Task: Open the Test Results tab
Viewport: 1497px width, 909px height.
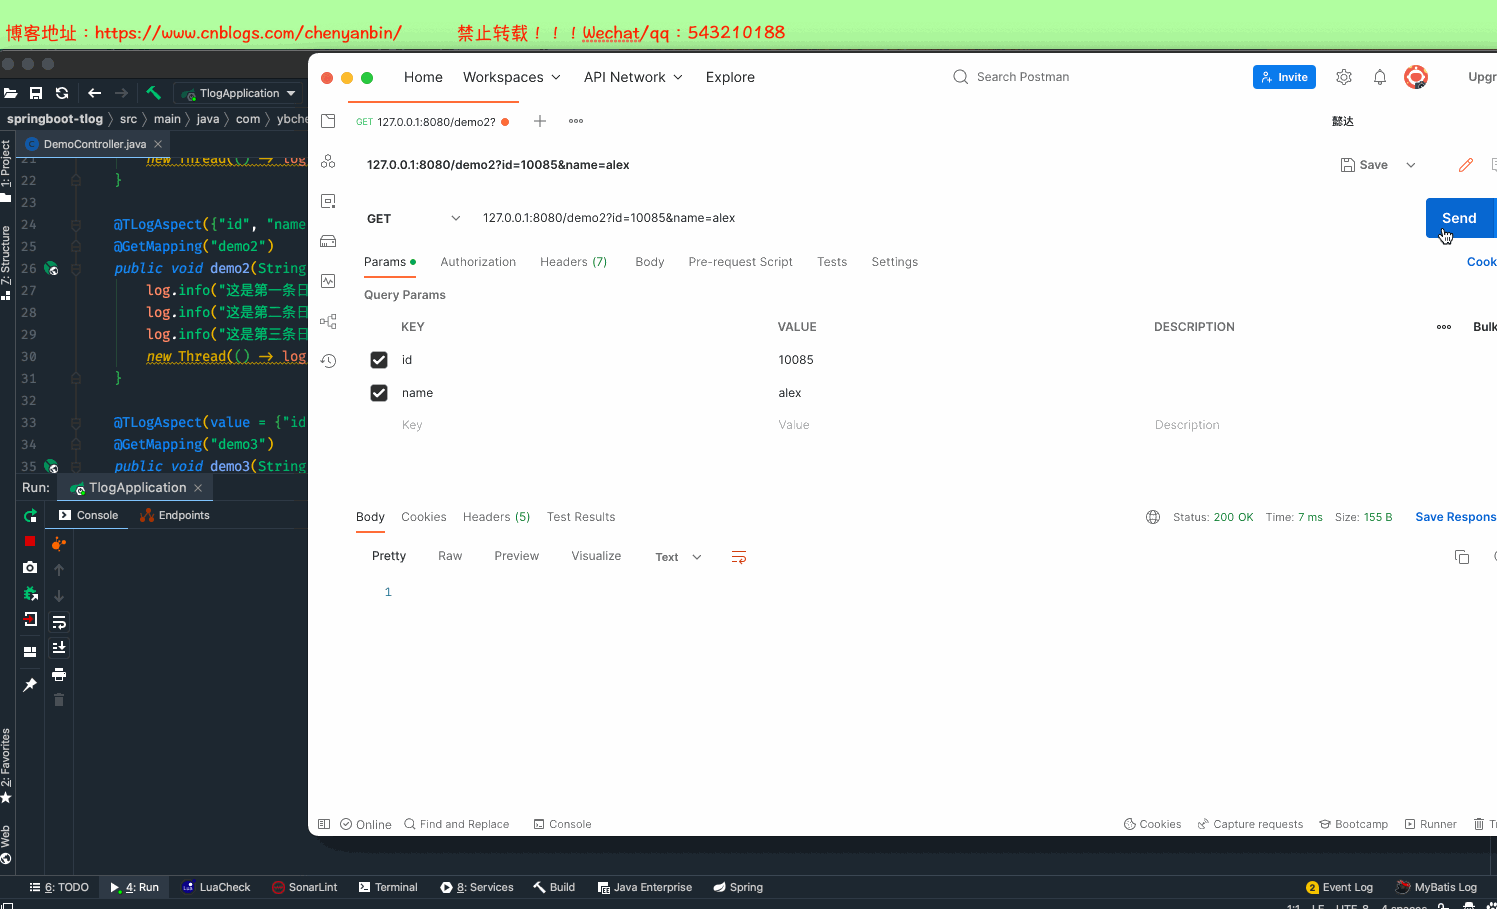Action: 581,517
